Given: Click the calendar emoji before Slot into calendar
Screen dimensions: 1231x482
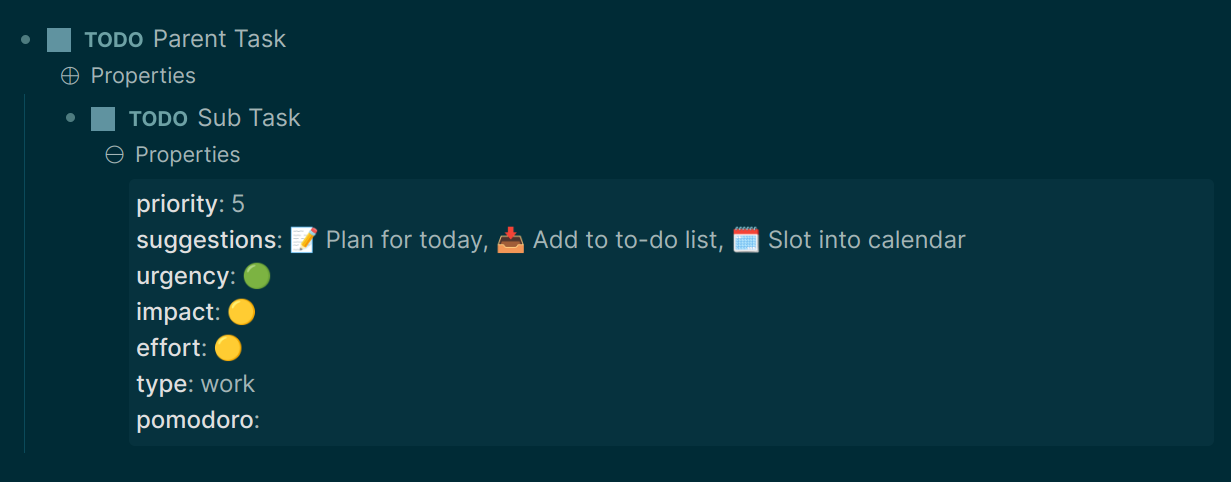Looking at the screenshot, I should (x=746, y=240).
